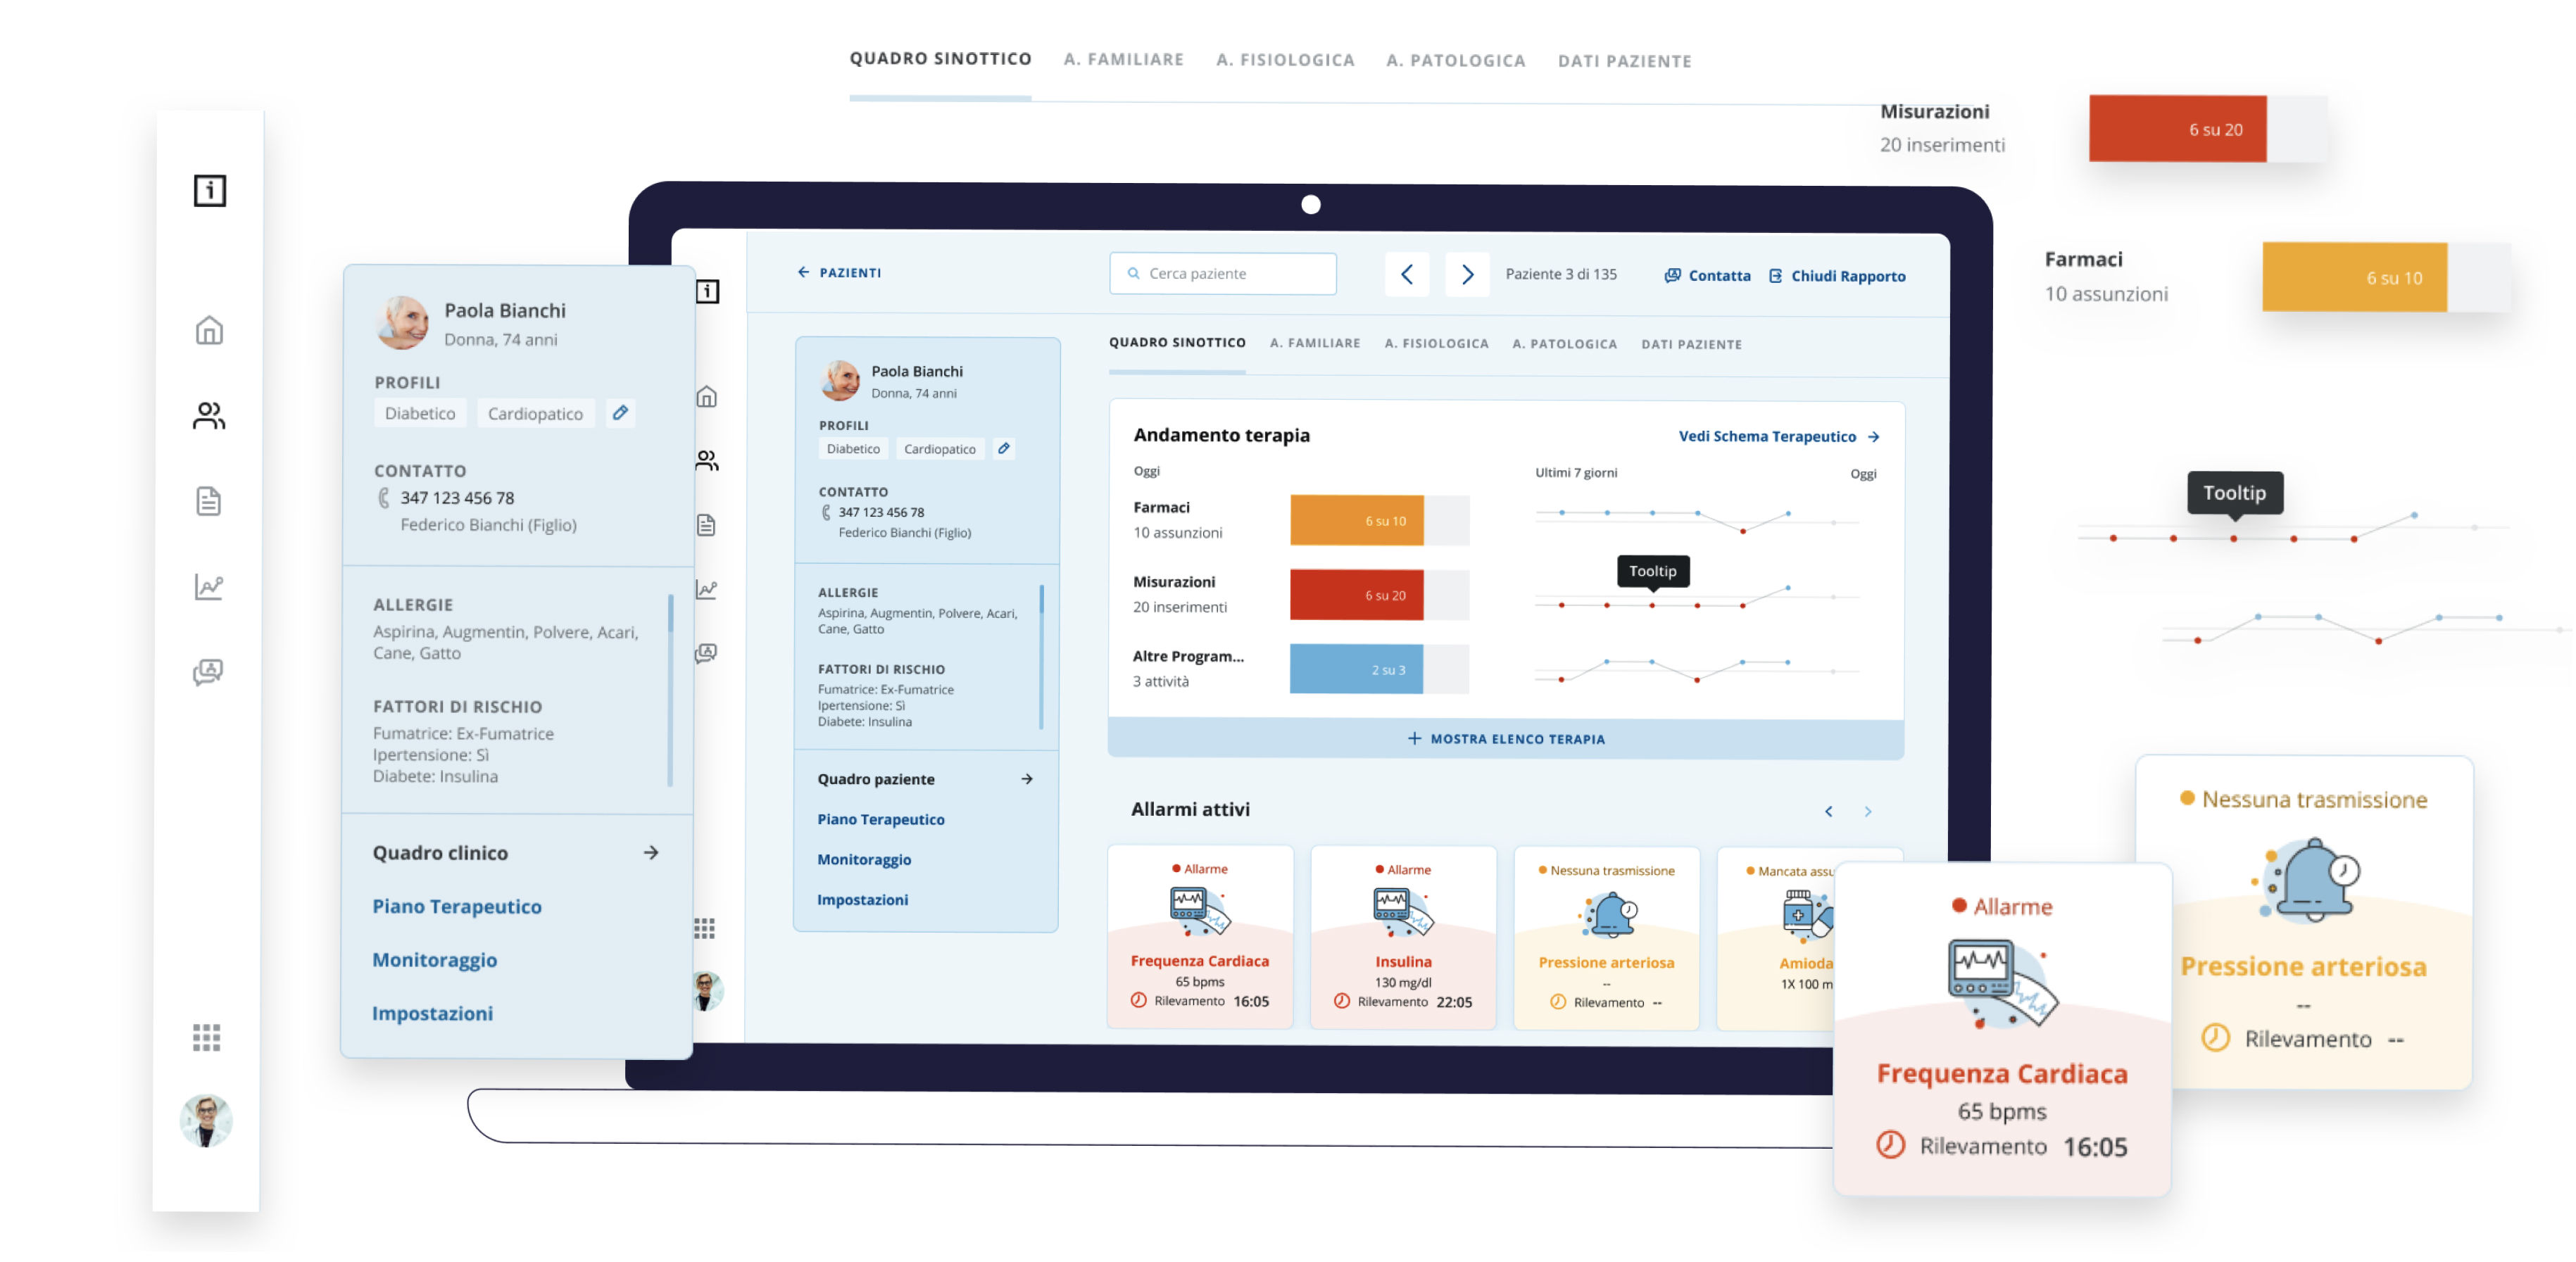Open A. Familiare tab in top enlarged tabs
Image resolution: width=2576 pixels, height=1262 pixels.
[x=1123, y=59]
